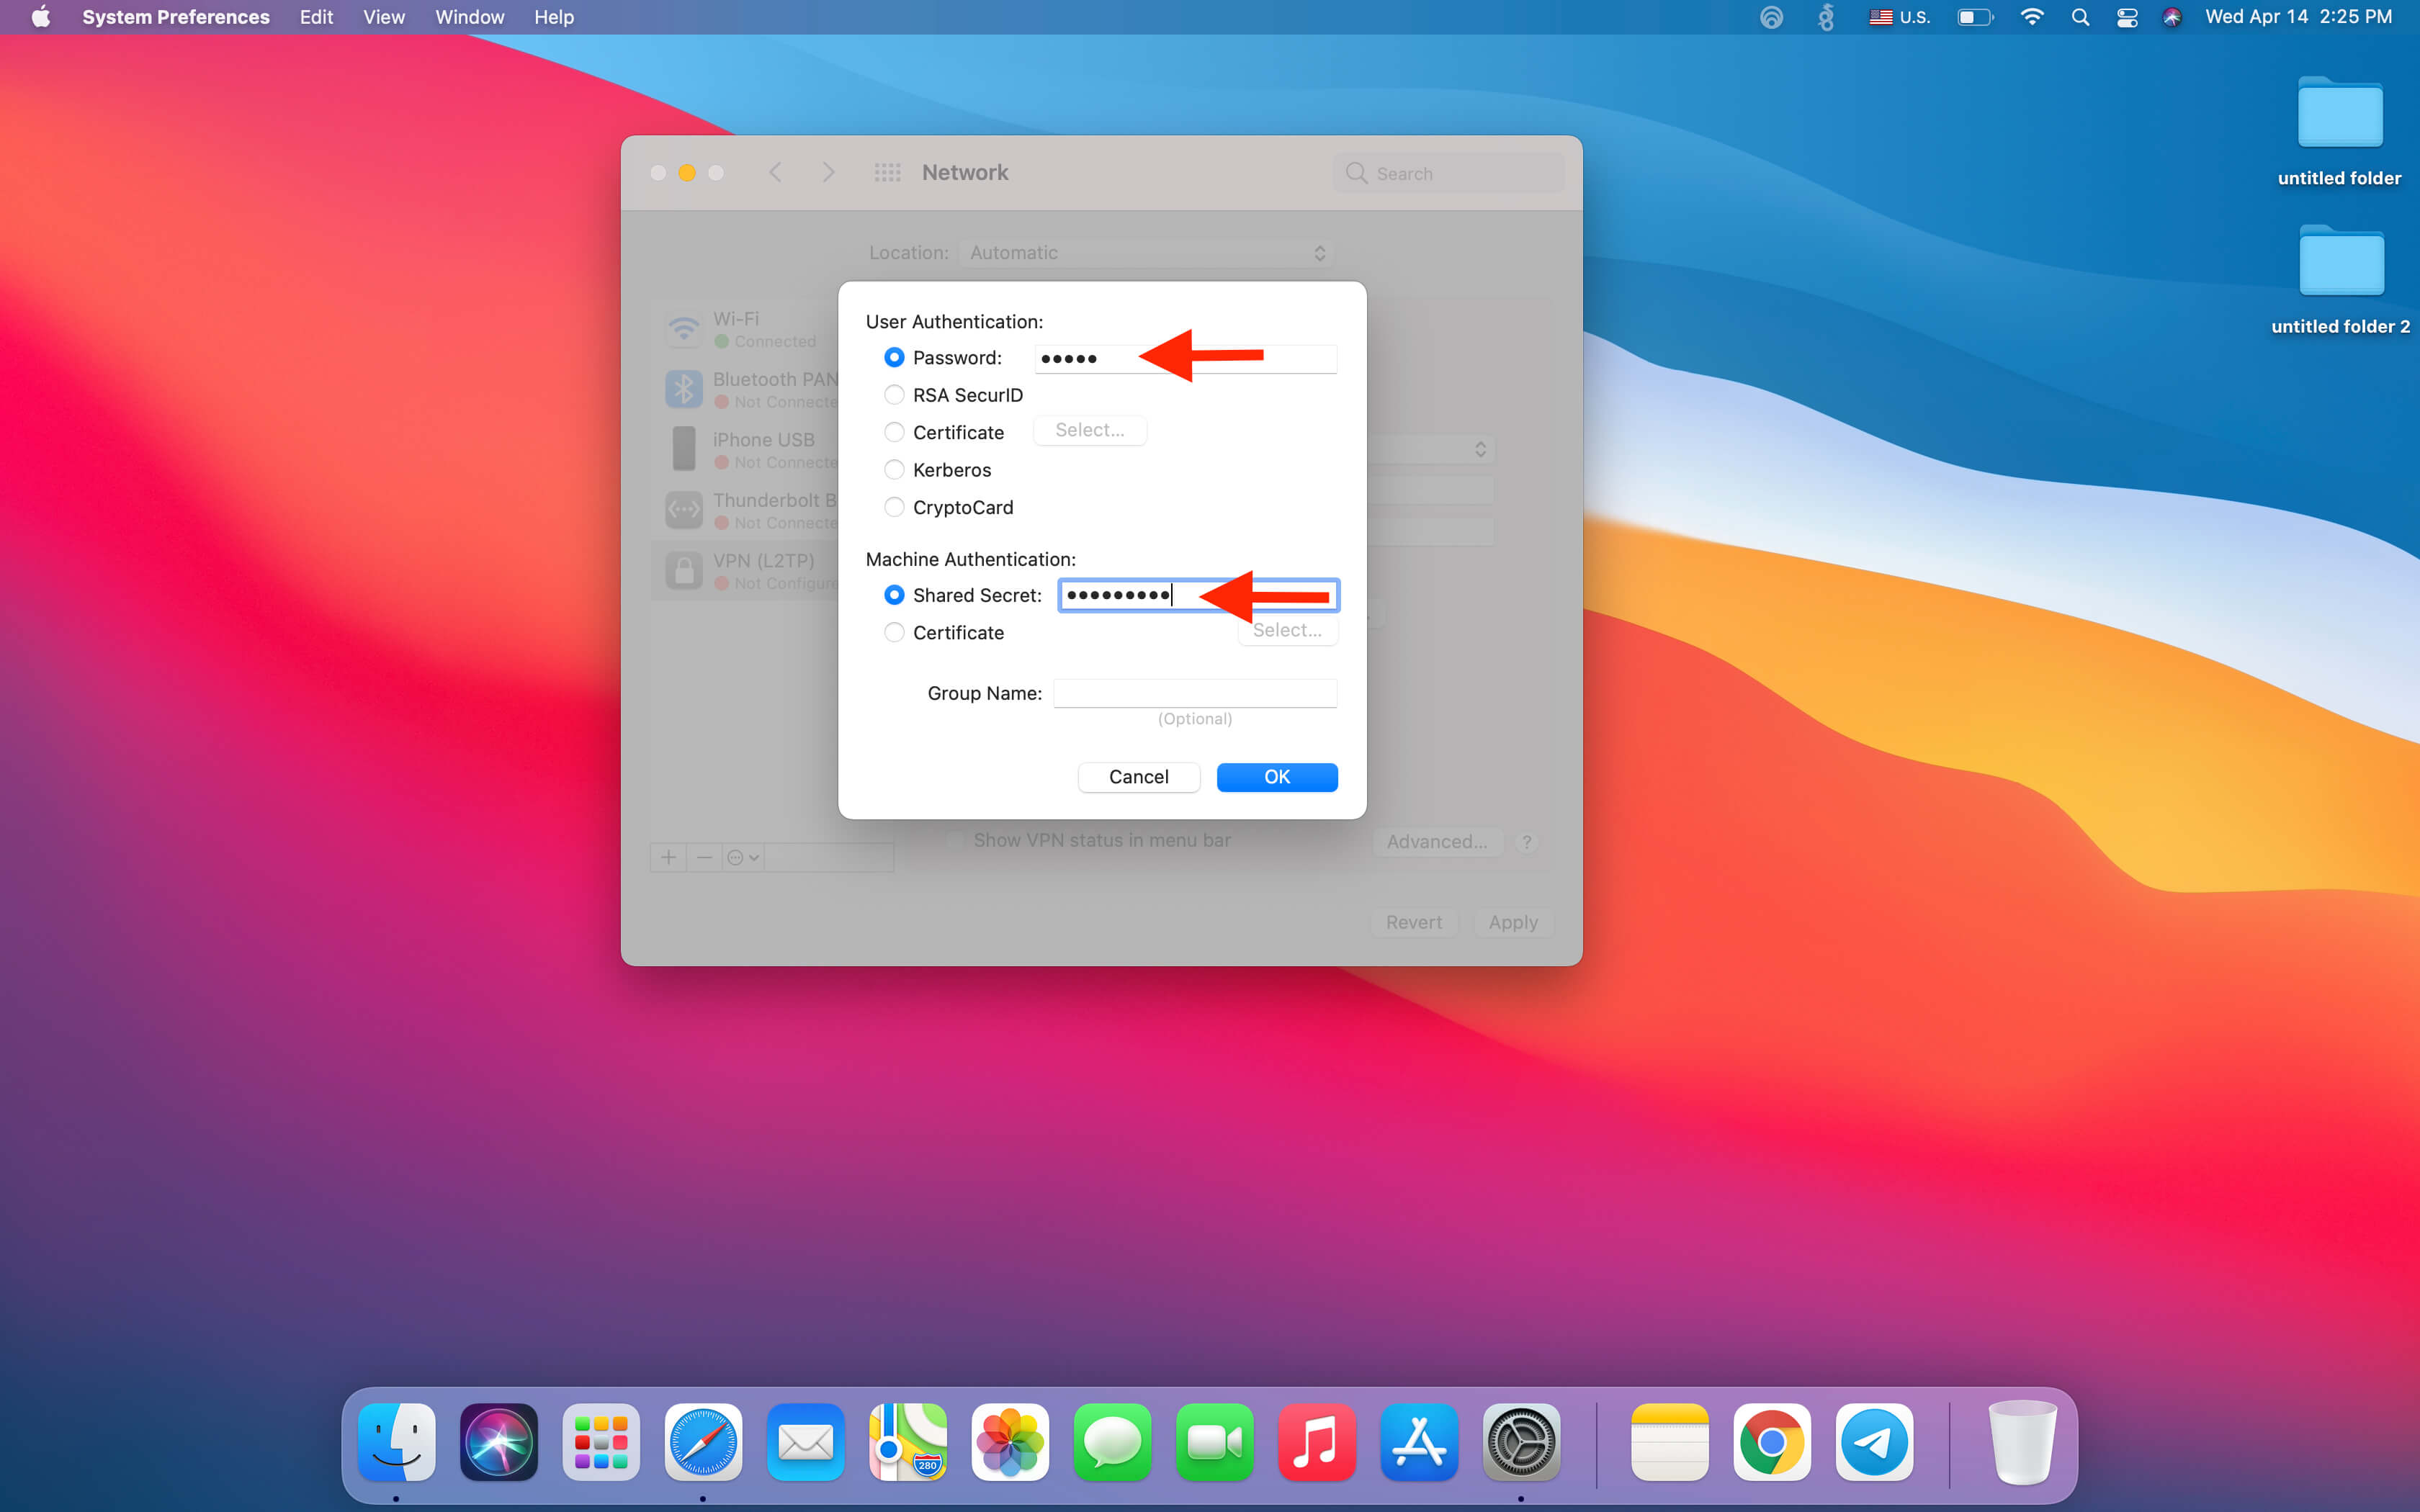The height and width of the screenshot is (1512, 2420).
Task: Open the FaceTime dock icon
Action: pos(1214,1442)
